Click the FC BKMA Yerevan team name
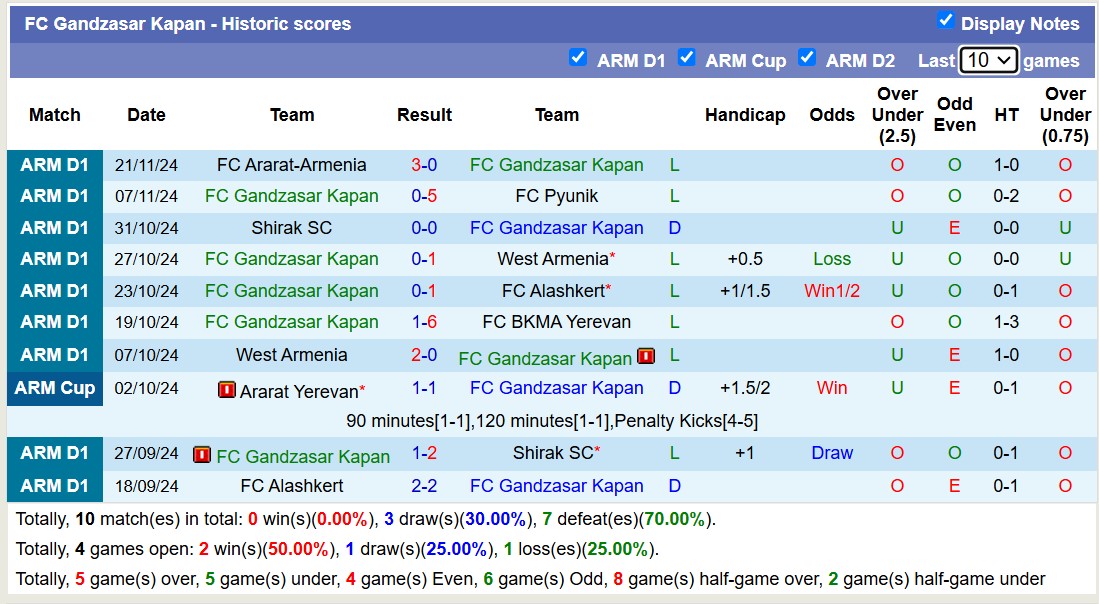This screenshot has height=604, width=1099. (557, 322)
